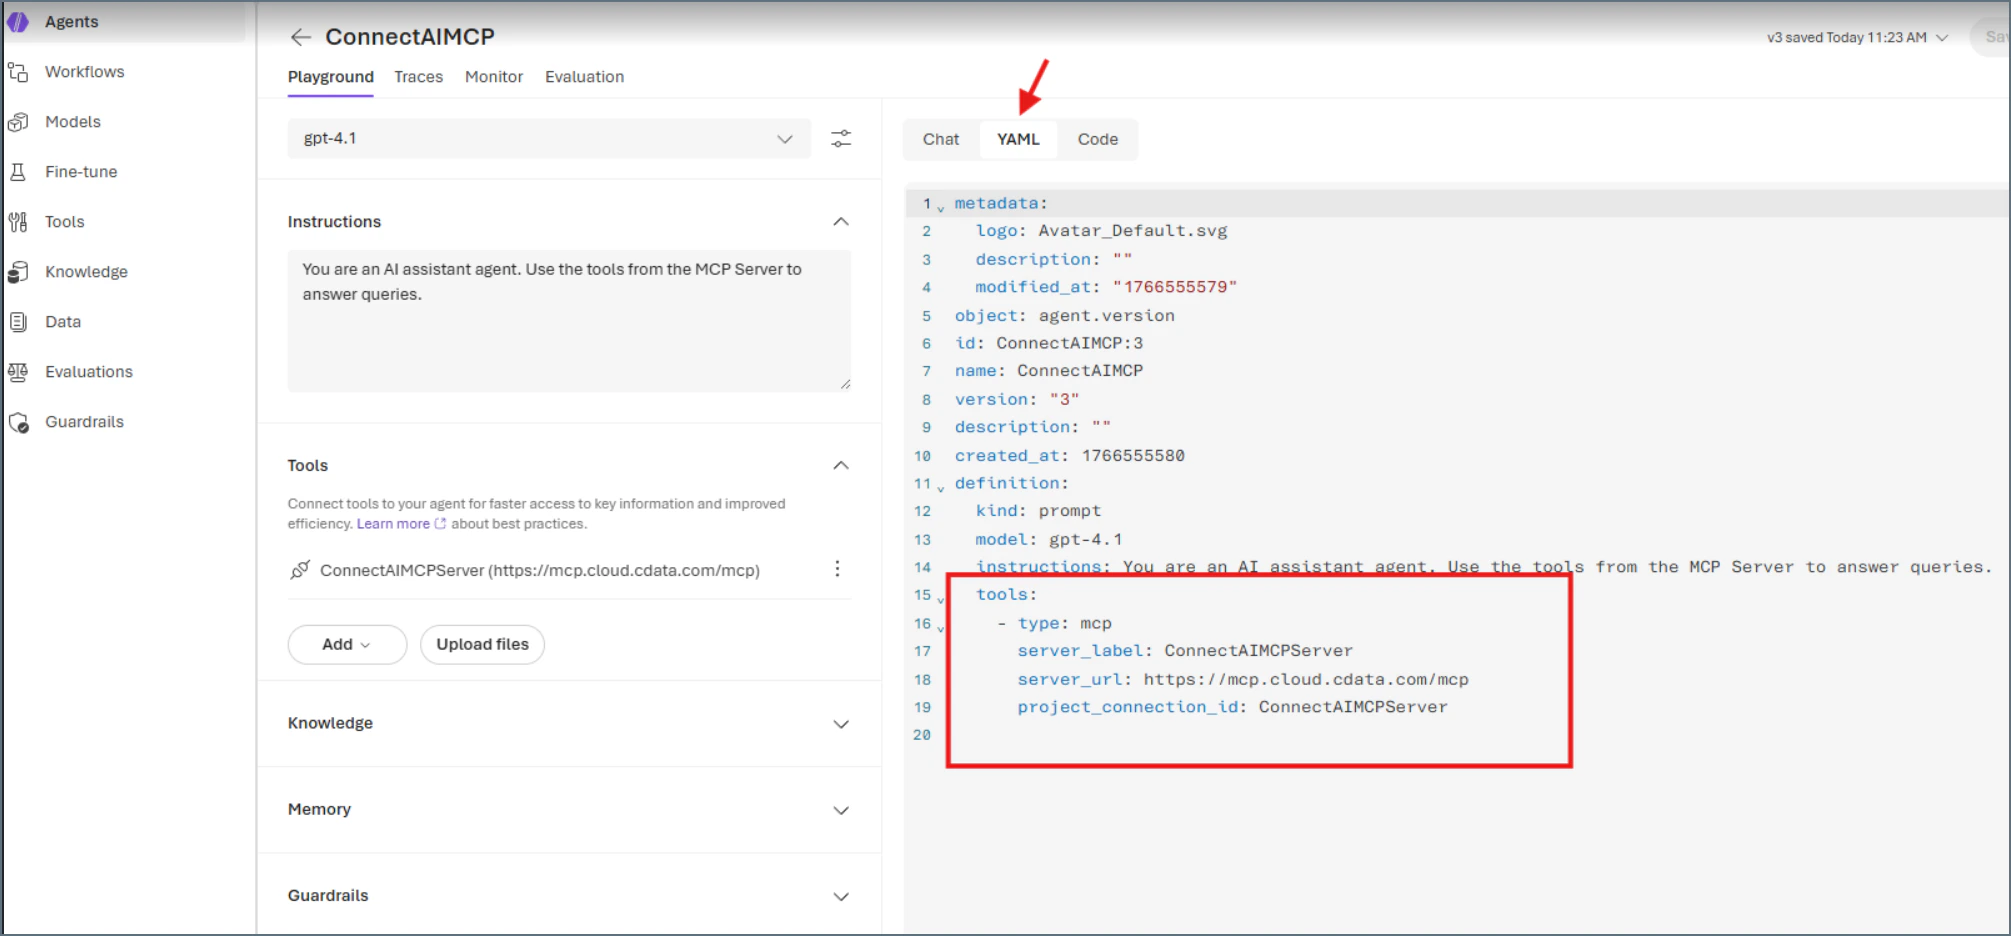Open the Learn more best practices link
2011x936 pixels.
click(393, 523)
